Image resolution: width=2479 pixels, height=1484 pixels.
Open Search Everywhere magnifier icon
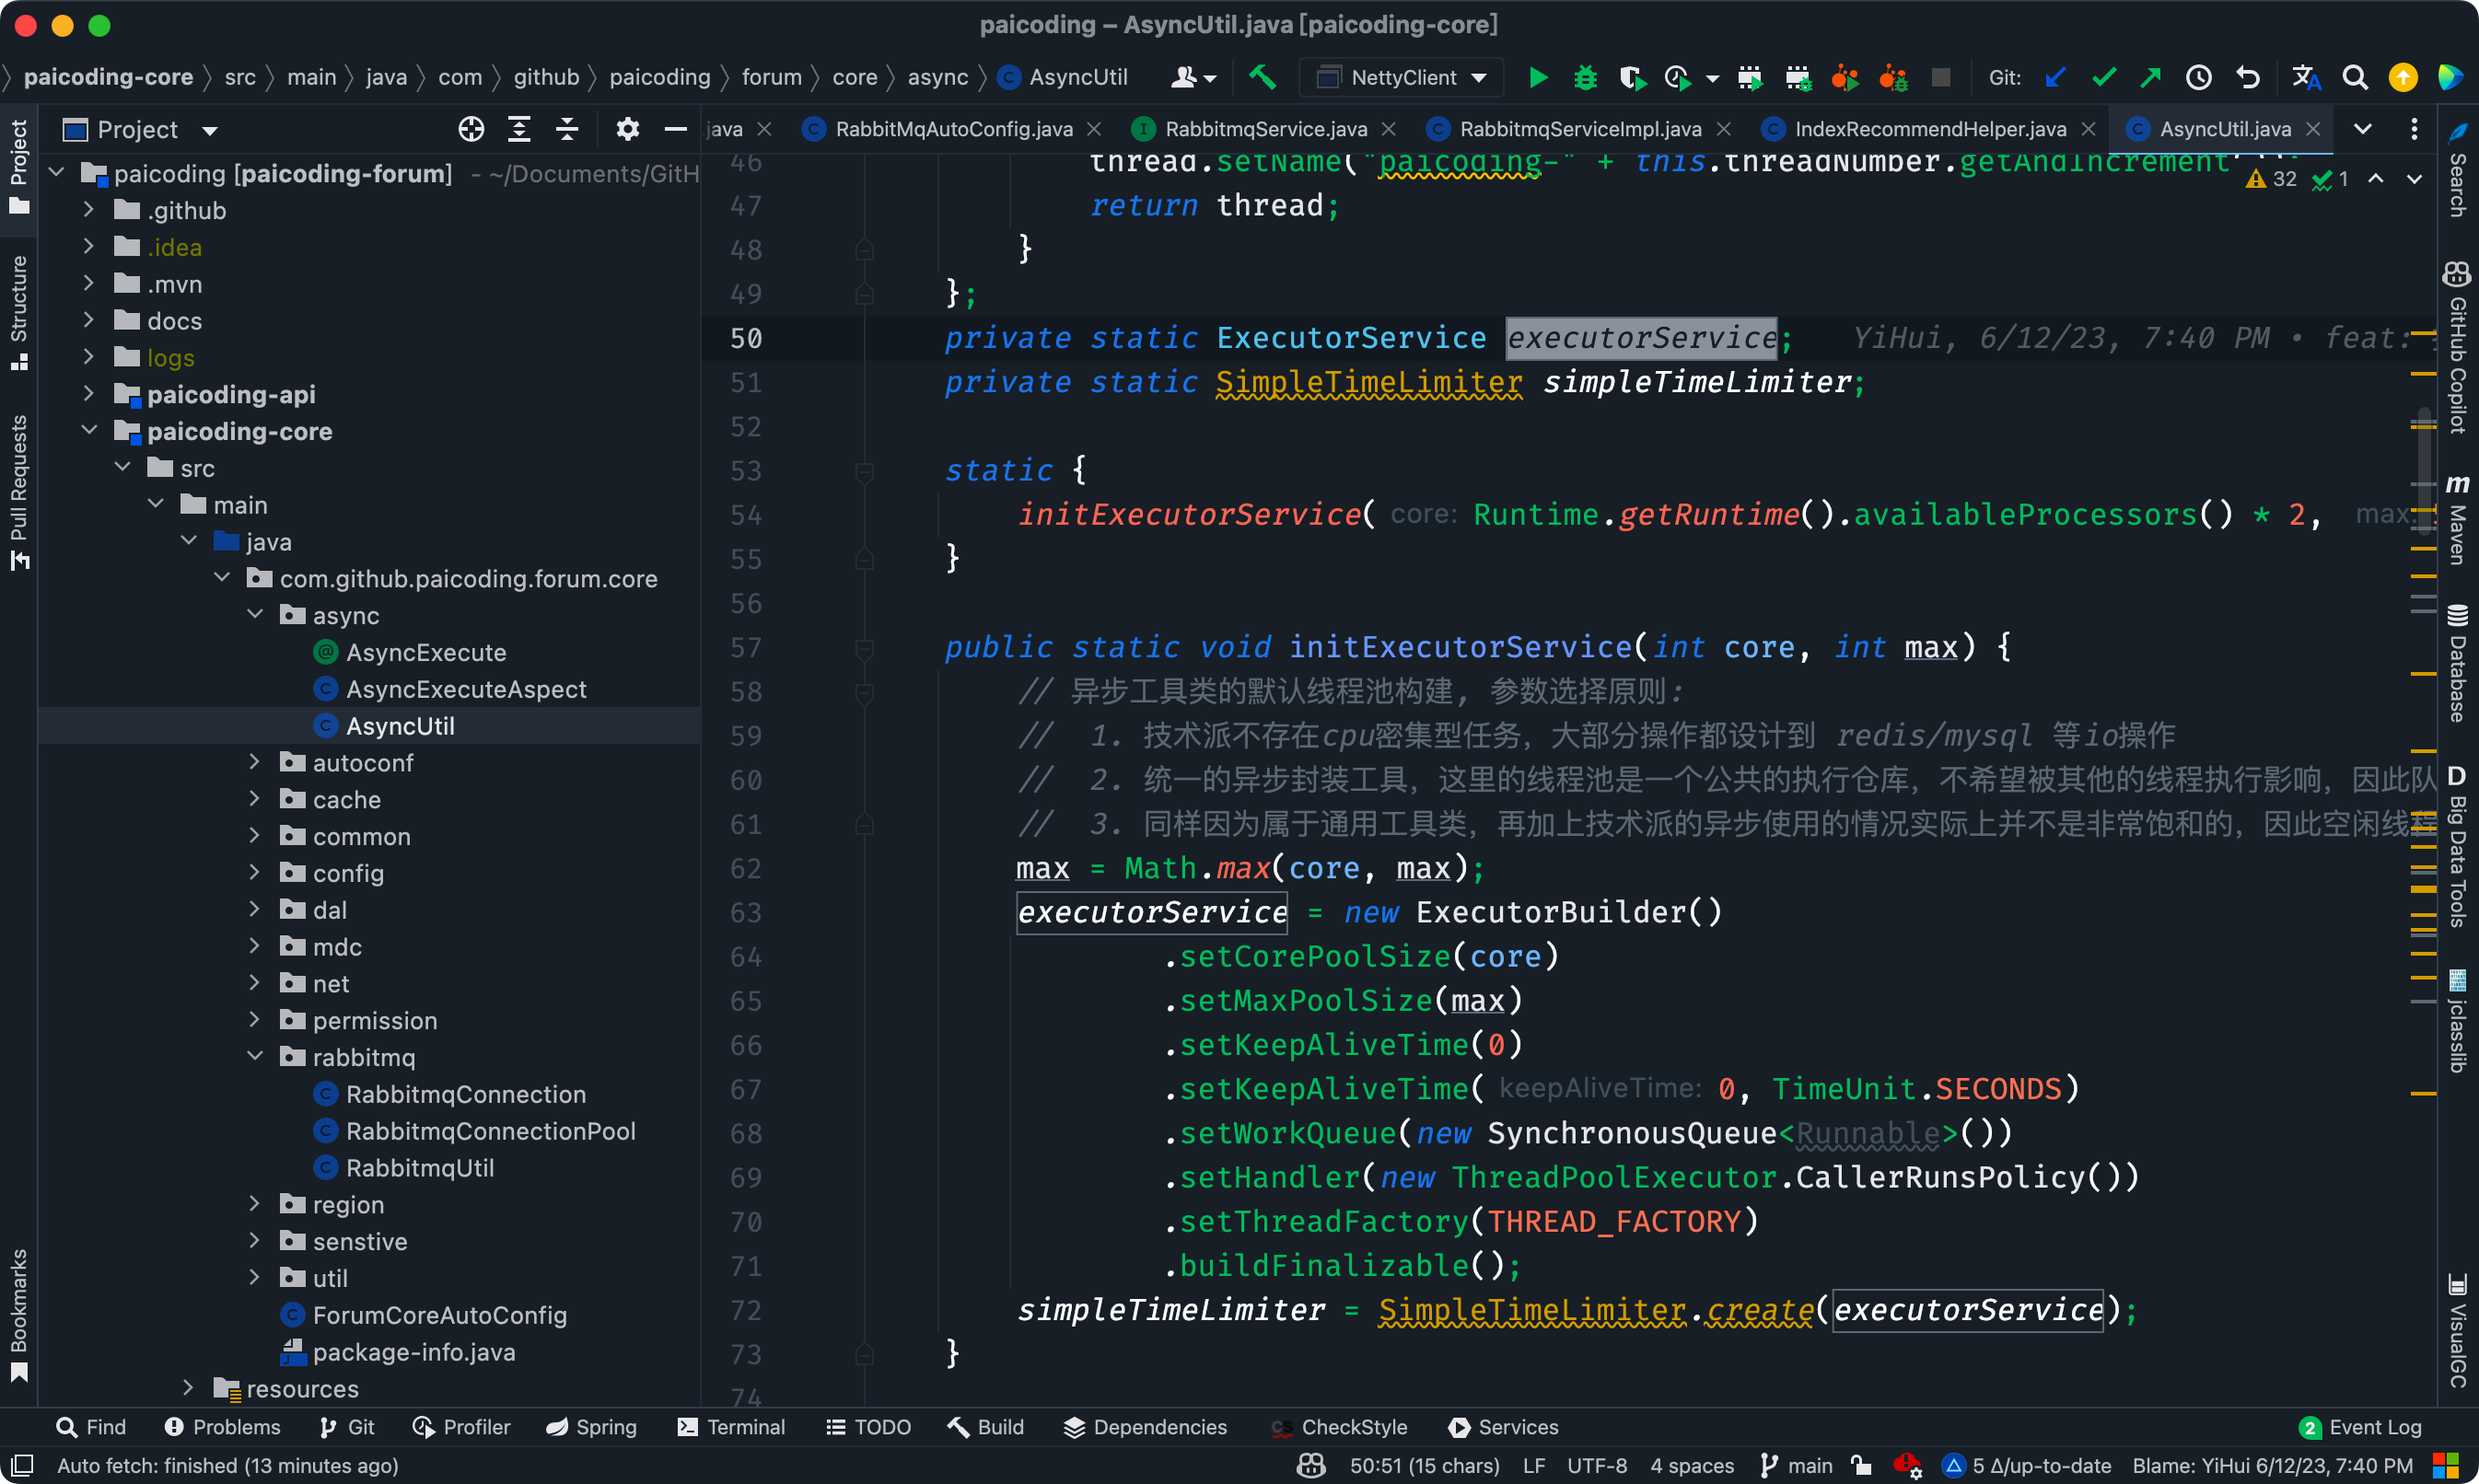tap(2355, 77)
